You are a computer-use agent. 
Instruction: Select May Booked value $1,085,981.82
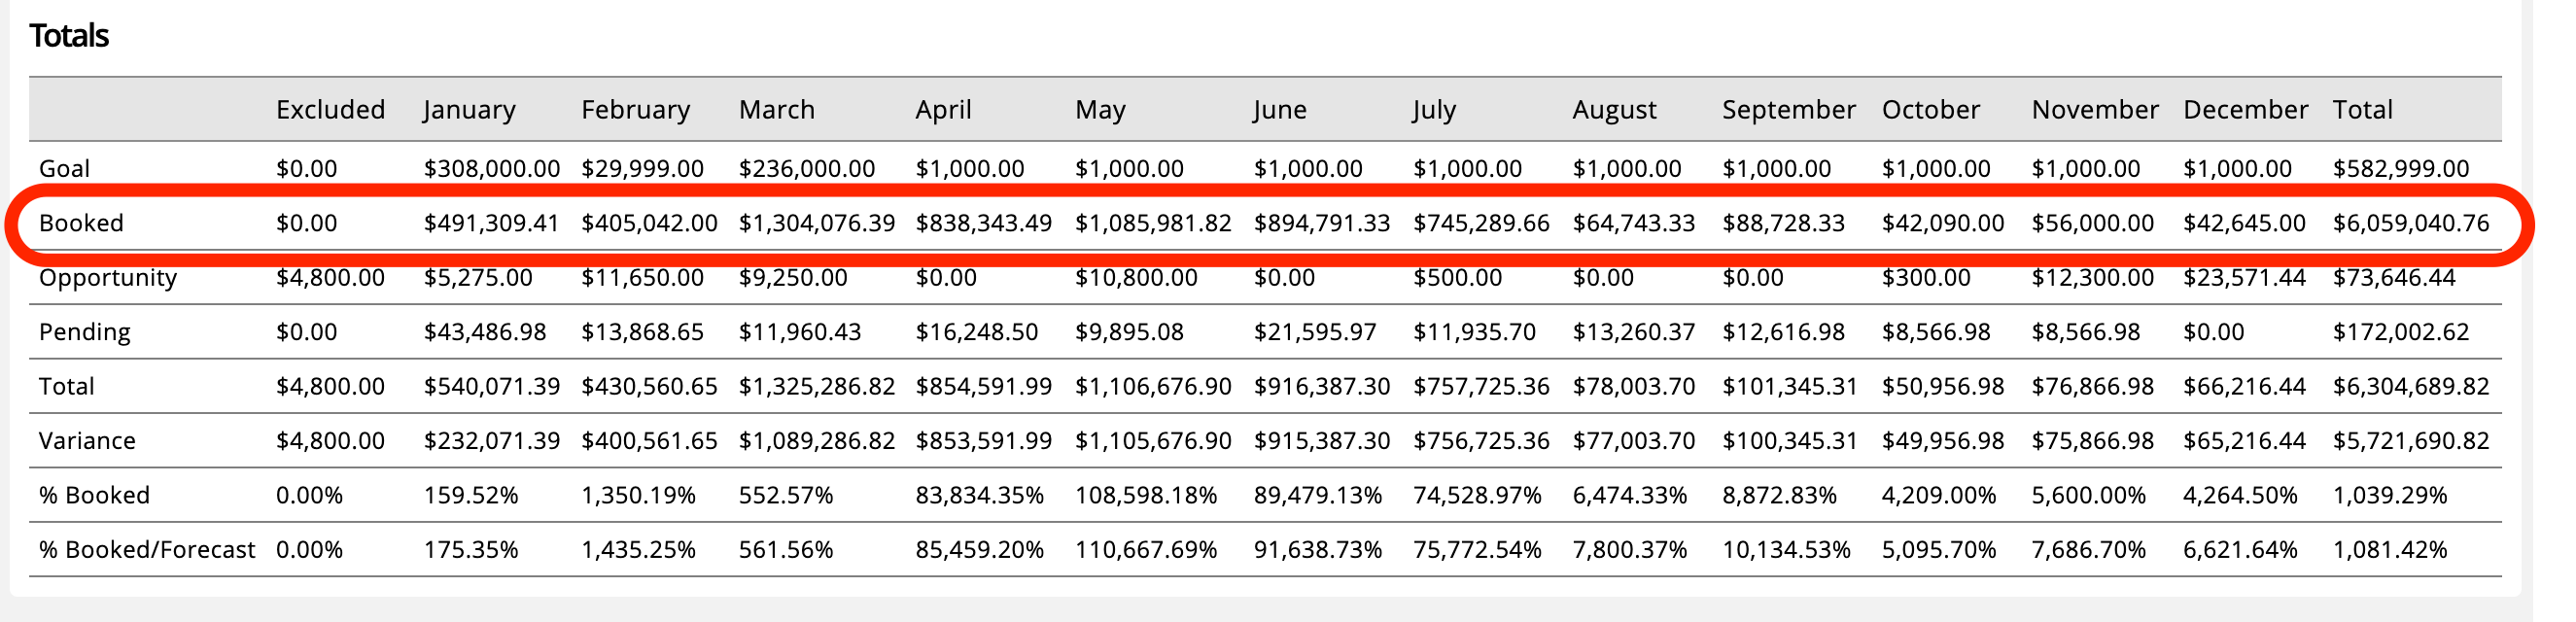point(1153,223)
